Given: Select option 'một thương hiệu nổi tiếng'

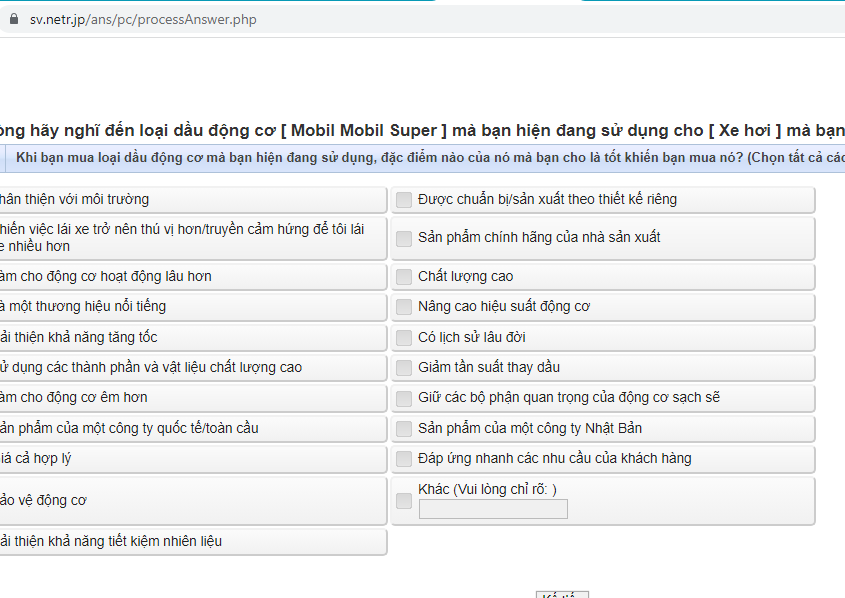Looking at the screenshot, I should click(x=193, y=307).
